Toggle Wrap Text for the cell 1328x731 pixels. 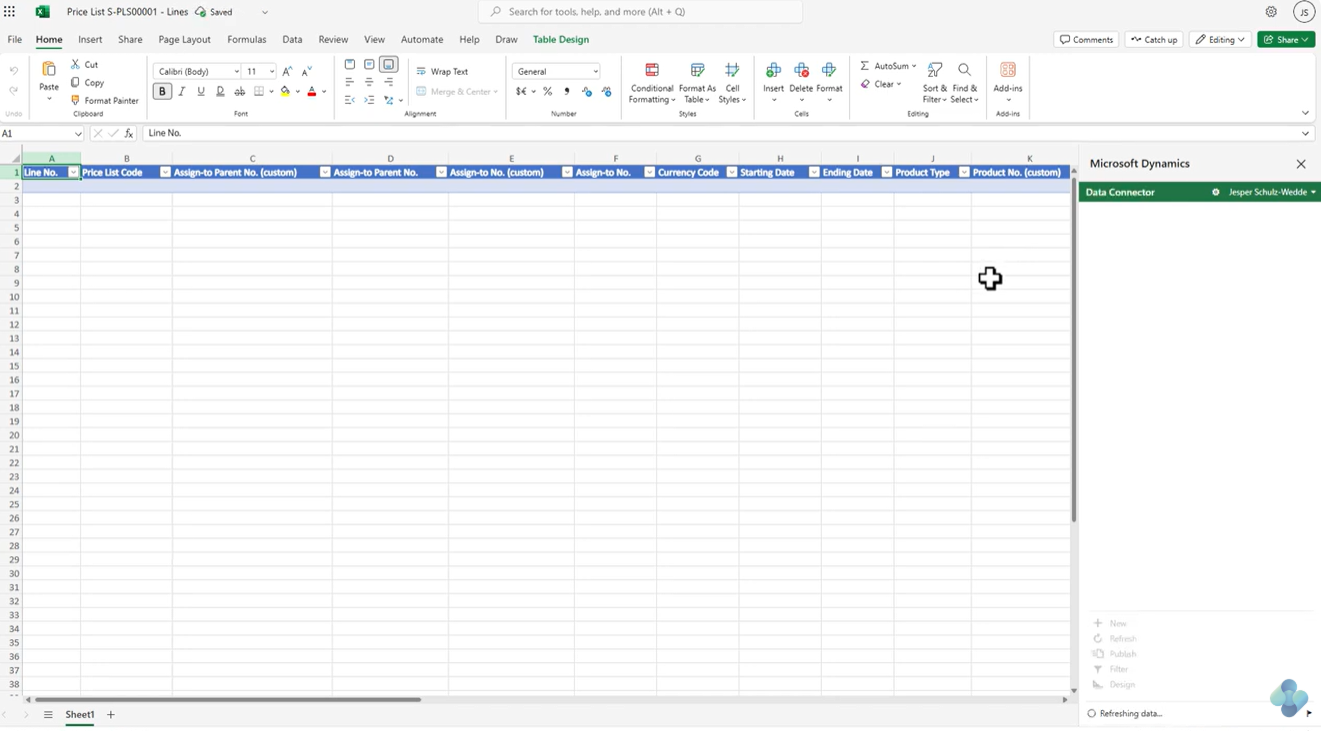[x=442, y=71]
